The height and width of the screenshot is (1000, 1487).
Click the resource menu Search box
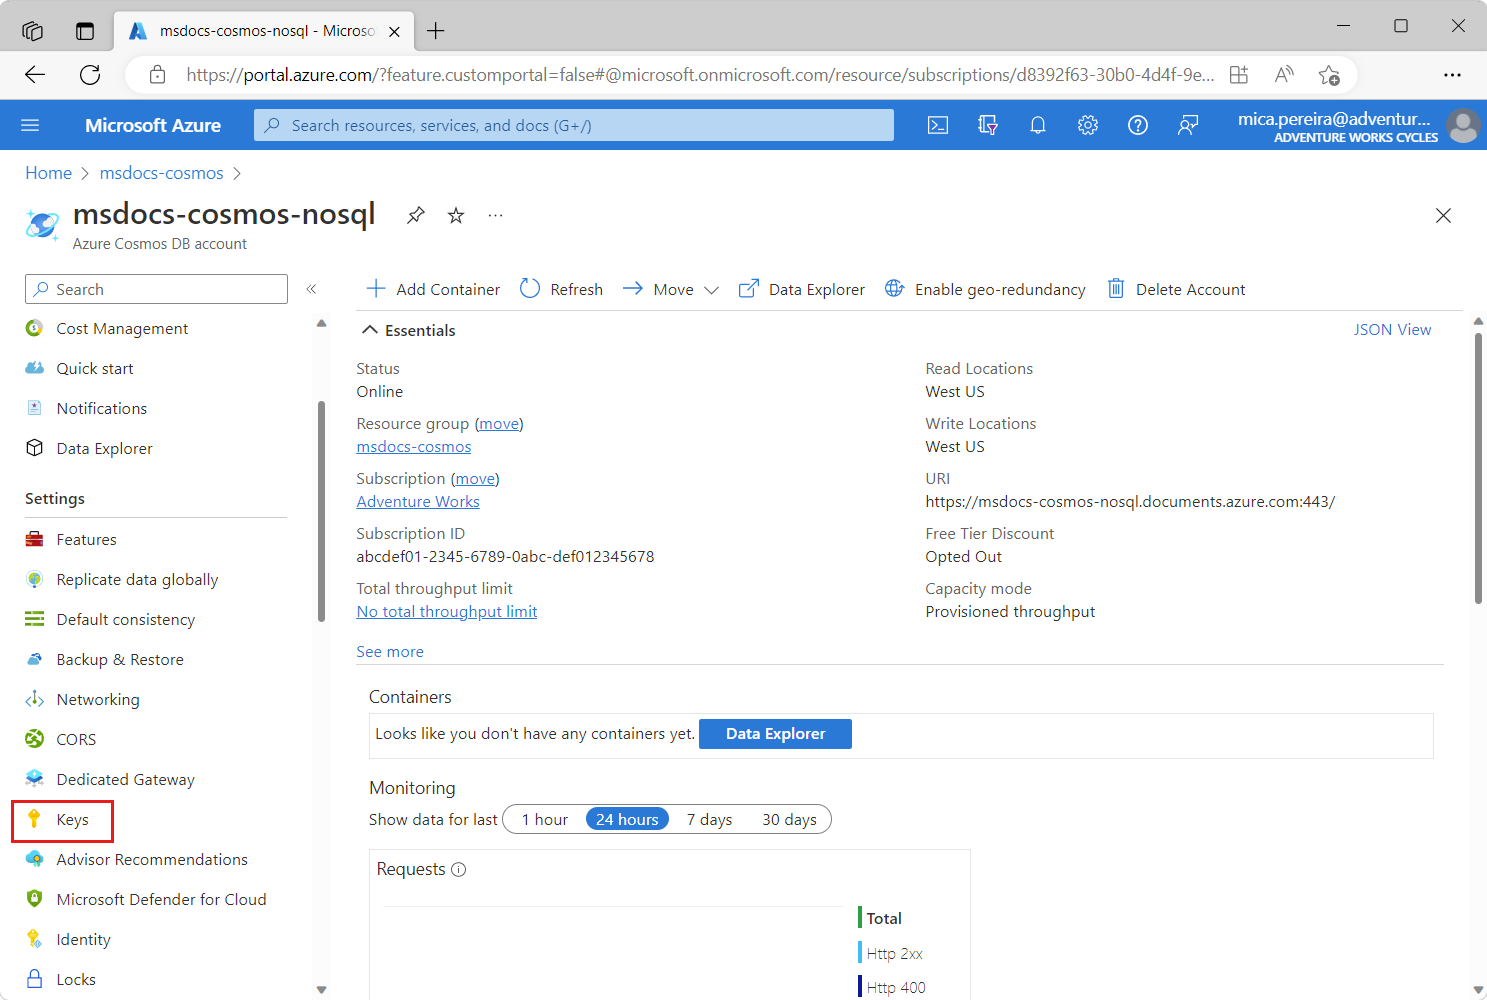coord(156,289)
